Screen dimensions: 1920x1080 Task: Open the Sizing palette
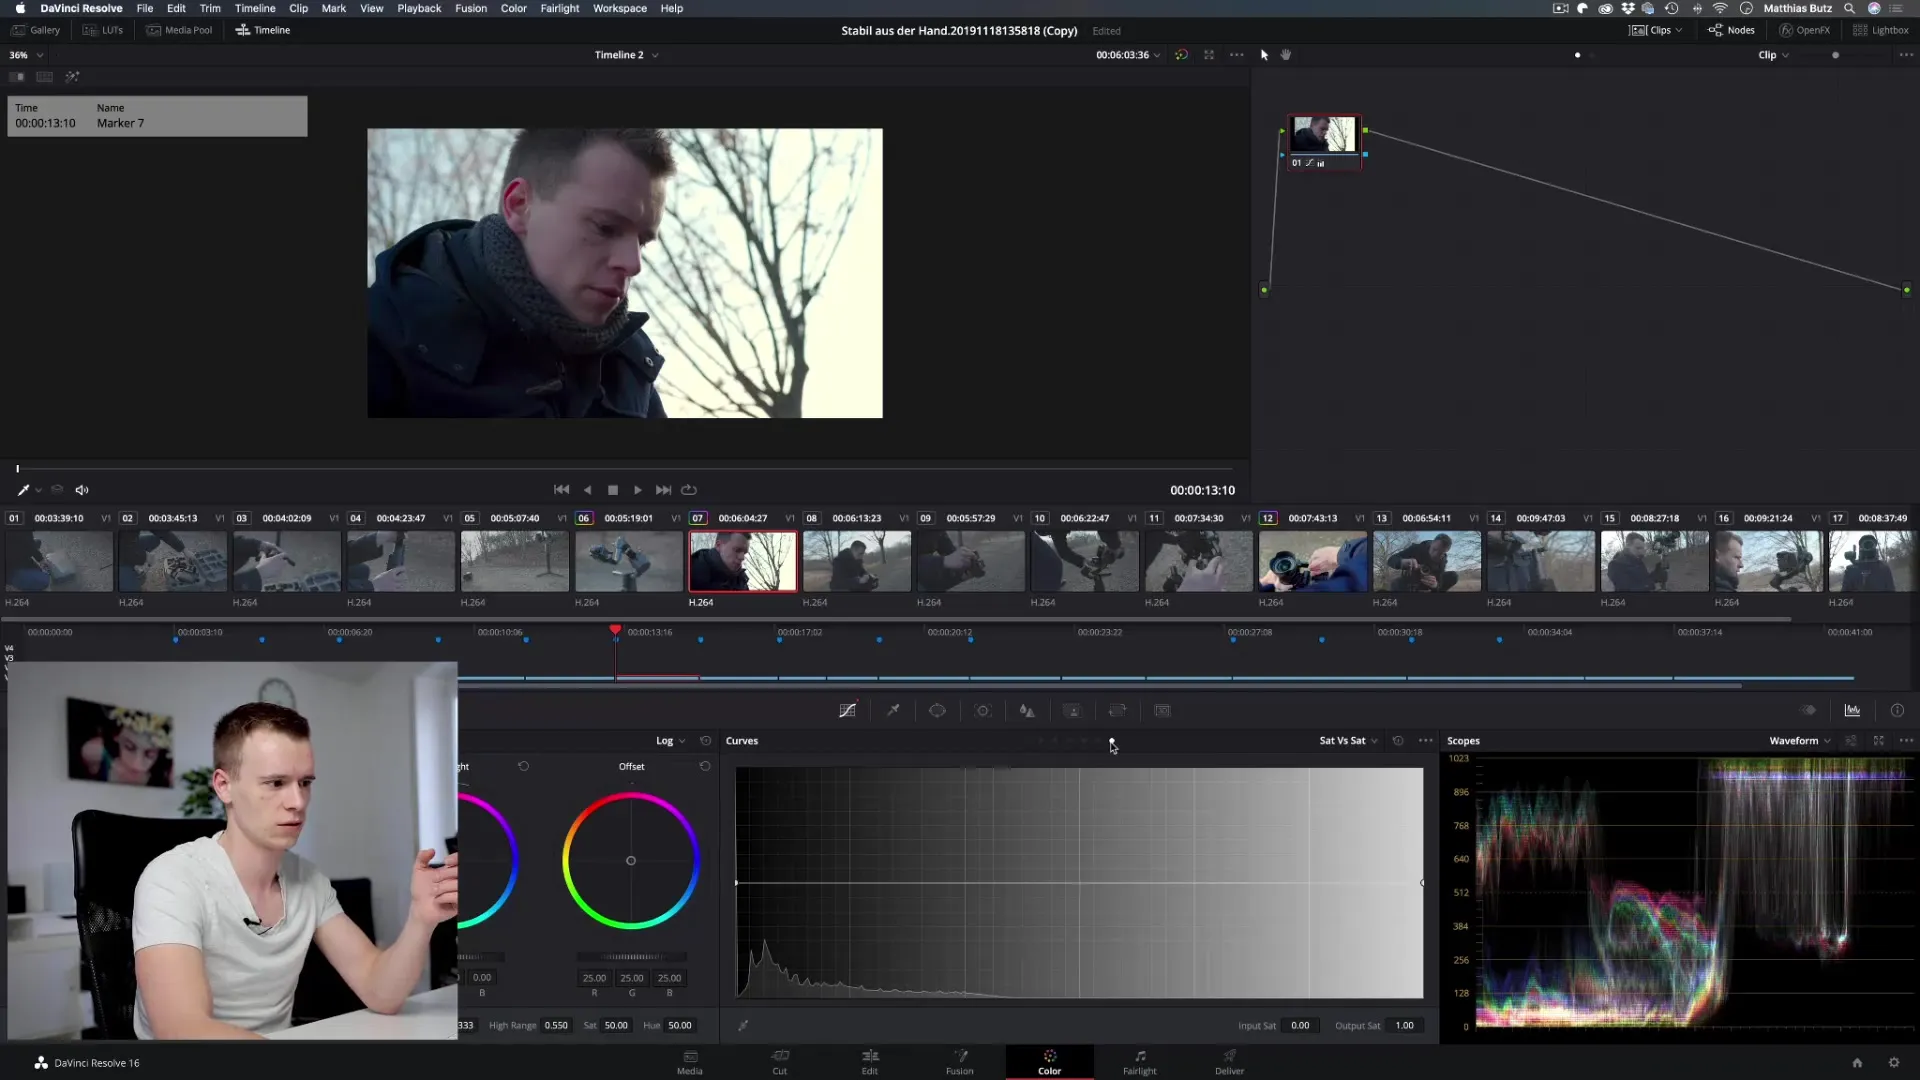pyautogui.click(x=1117, y=710)
